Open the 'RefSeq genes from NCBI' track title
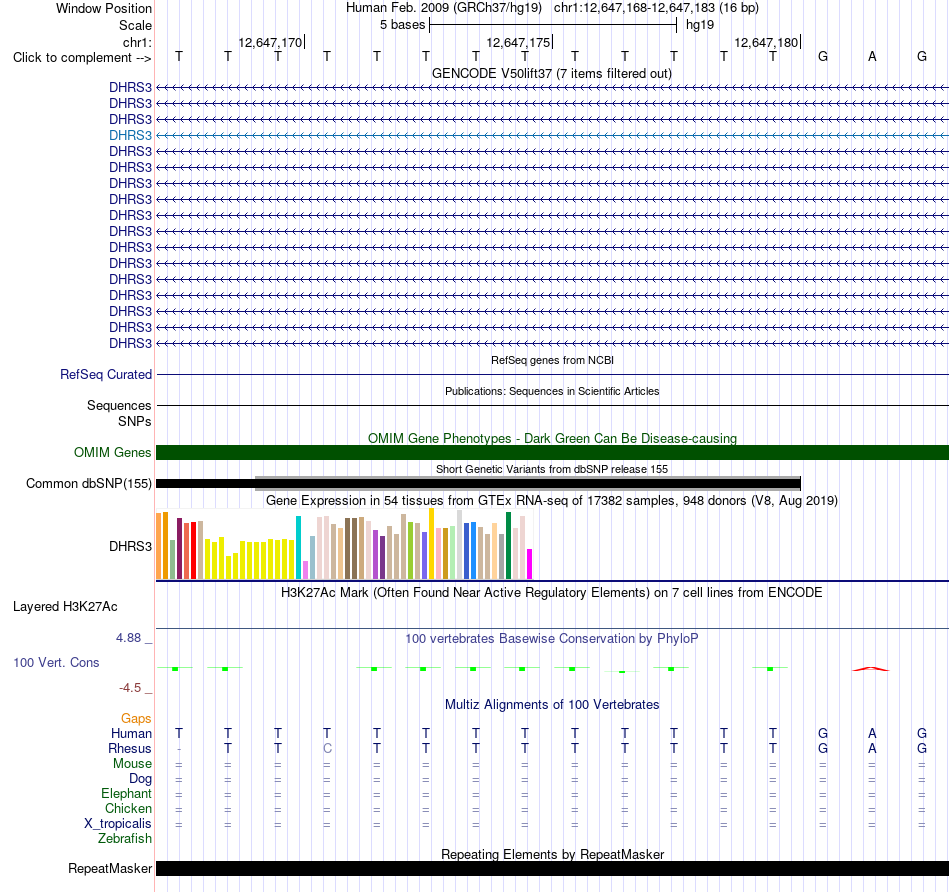 pos(553,360)
